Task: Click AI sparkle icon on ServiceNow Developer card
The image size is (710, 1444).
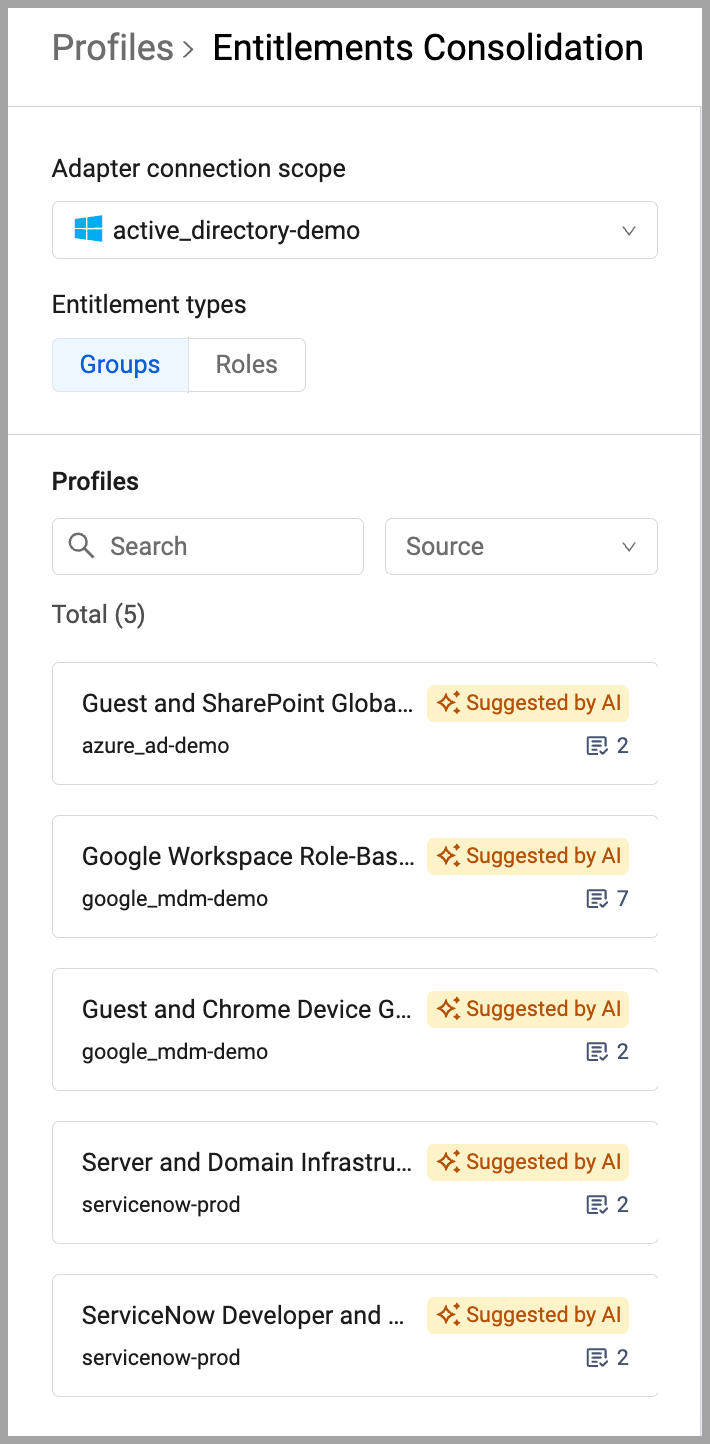Action: tap(448, 1315)
